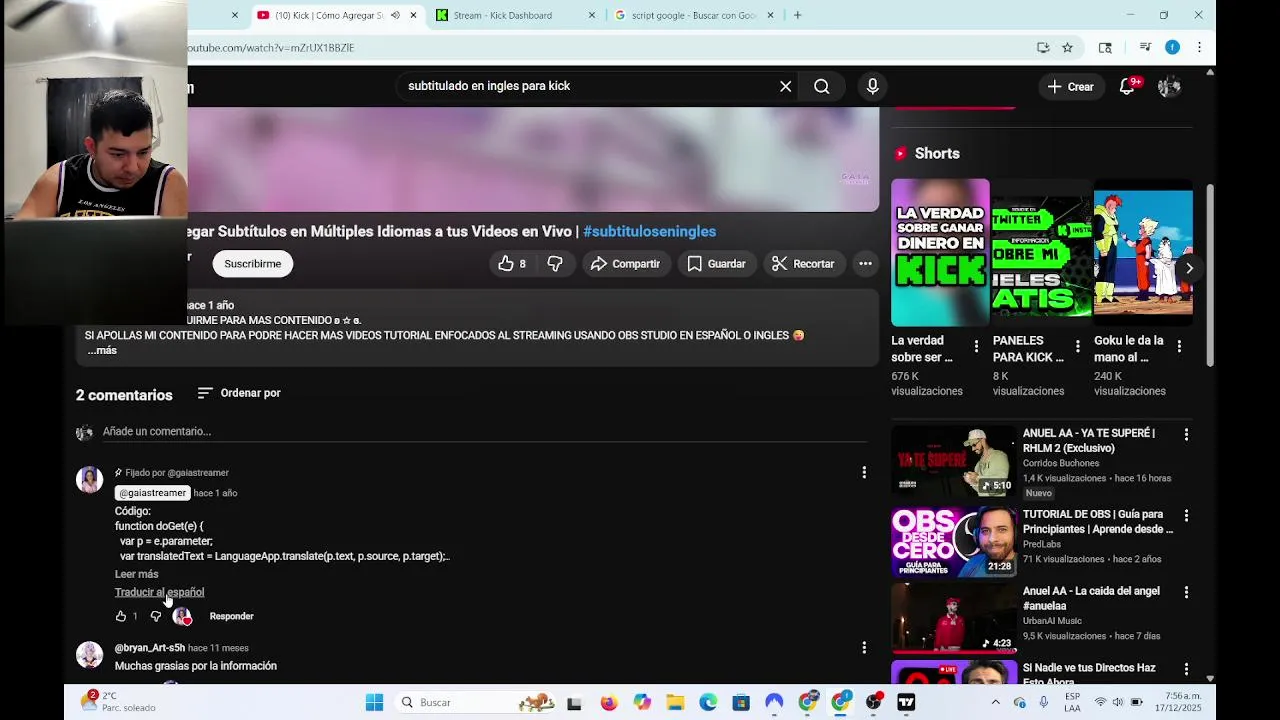
Task: Open the @bryan_Art-s5h commenter name
Action: tap(150, 648)
